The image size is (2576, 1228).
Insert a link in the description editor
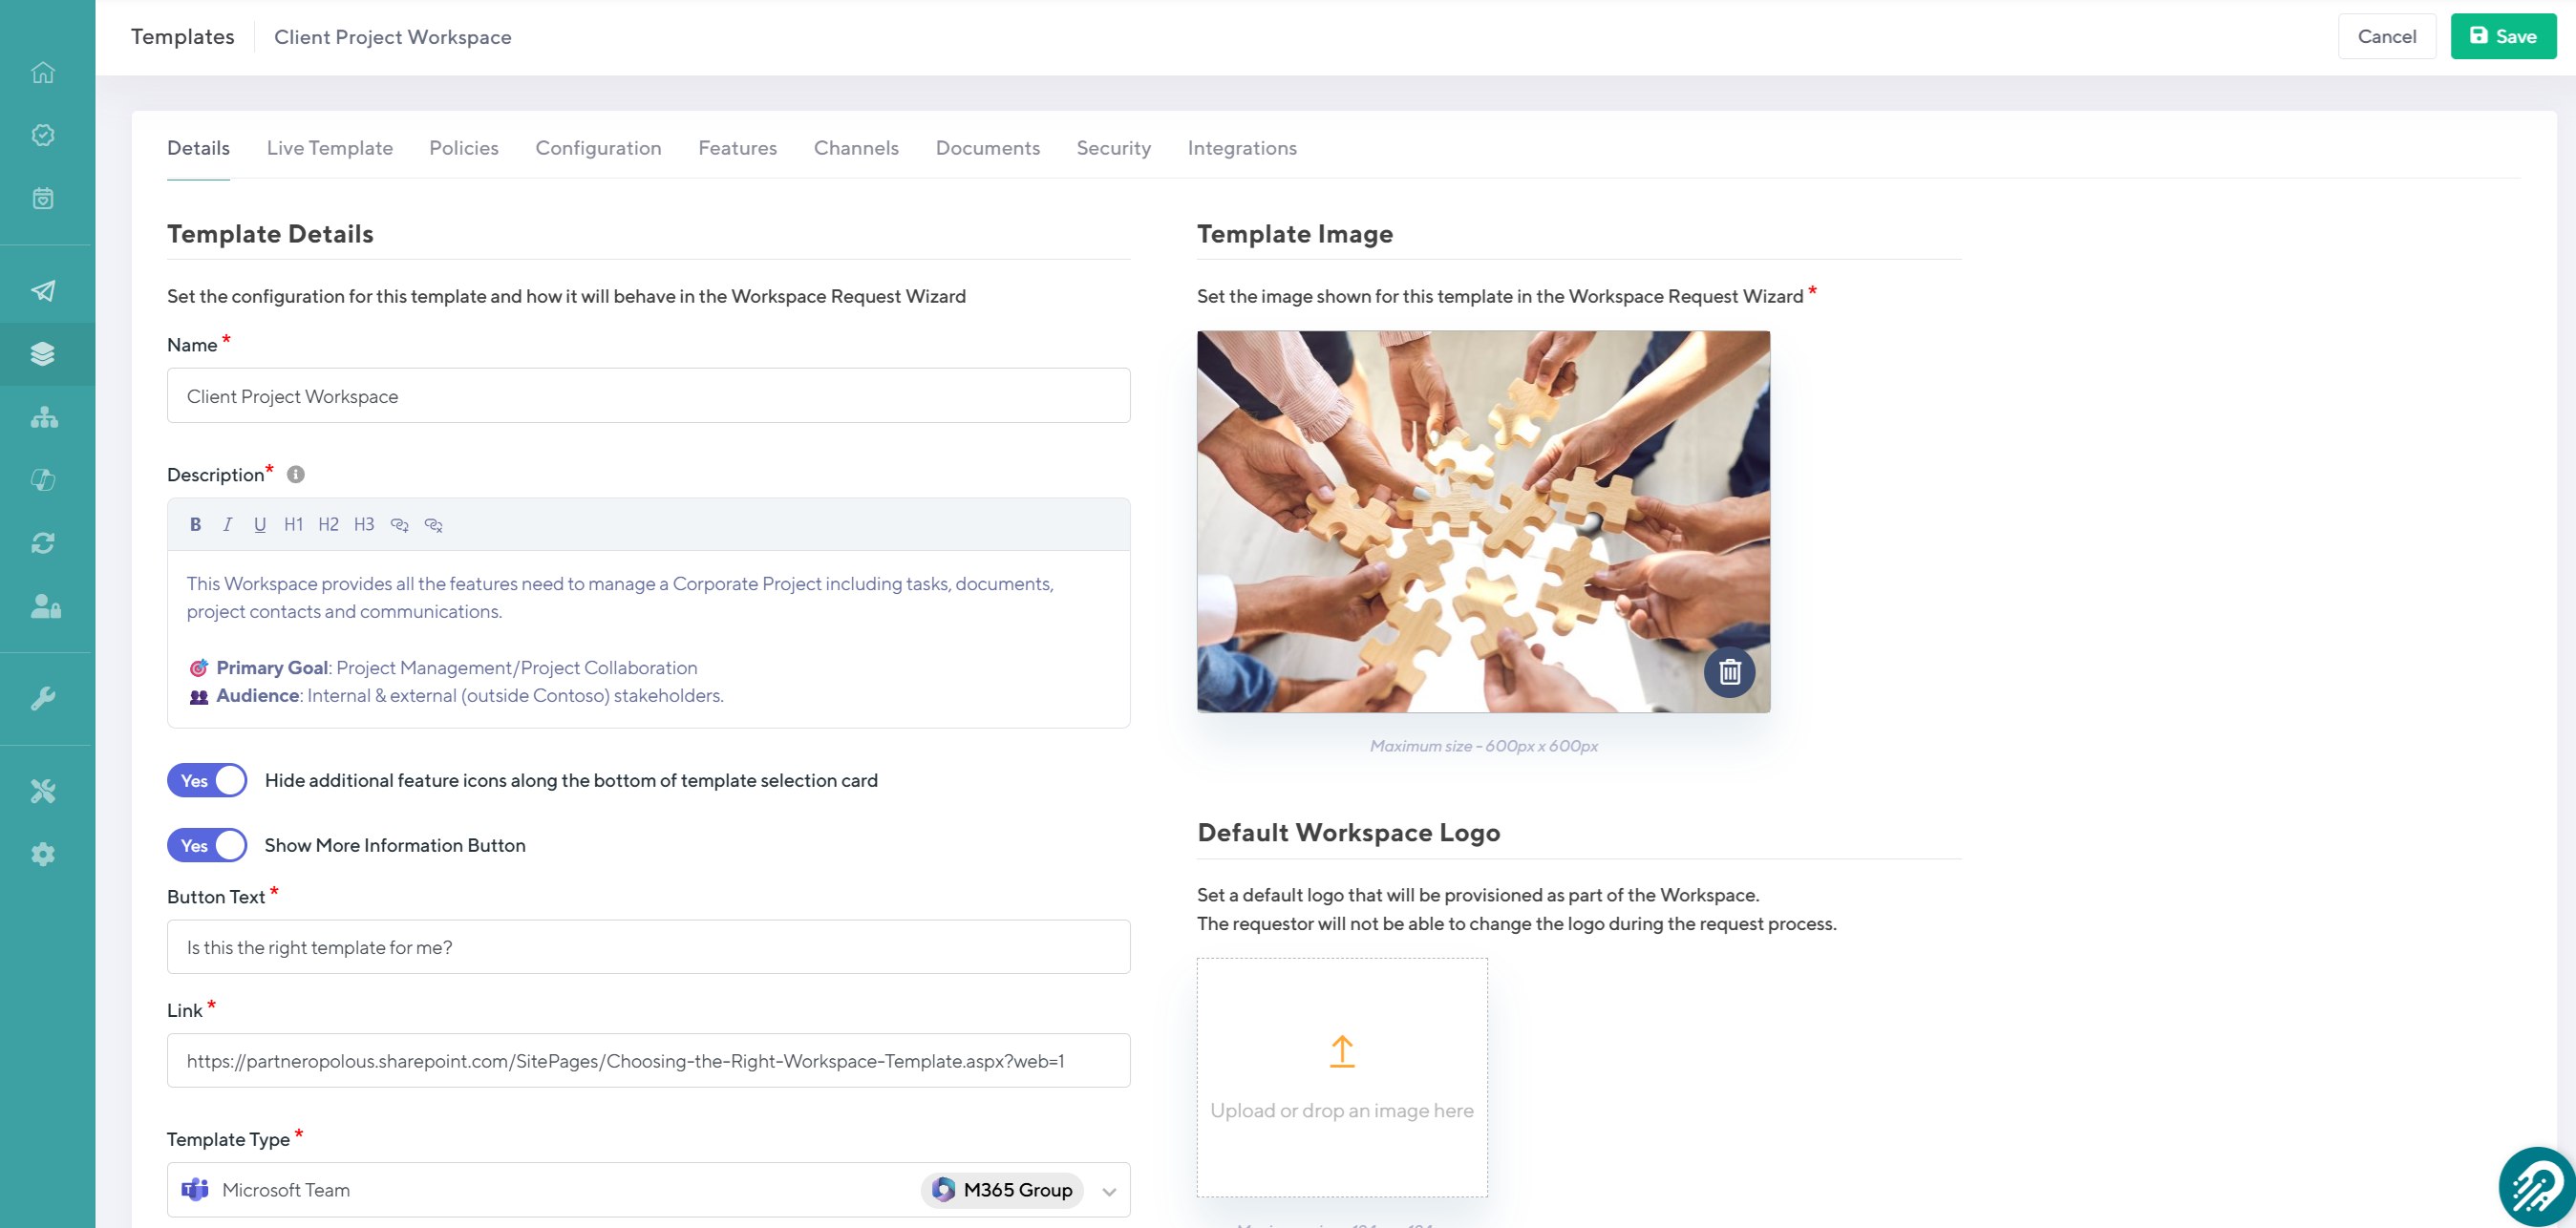(x=399, y=524)
